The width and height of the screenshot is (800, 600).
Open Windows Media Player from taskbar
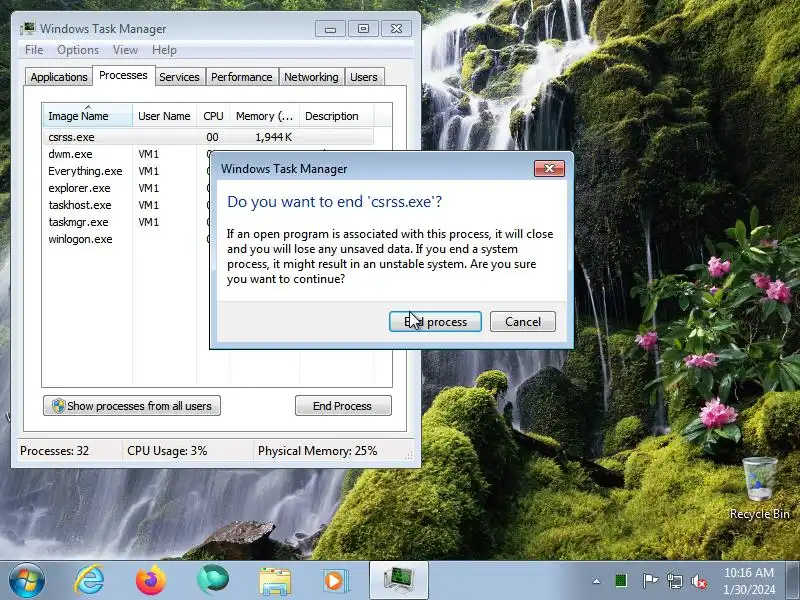(336, 581)
